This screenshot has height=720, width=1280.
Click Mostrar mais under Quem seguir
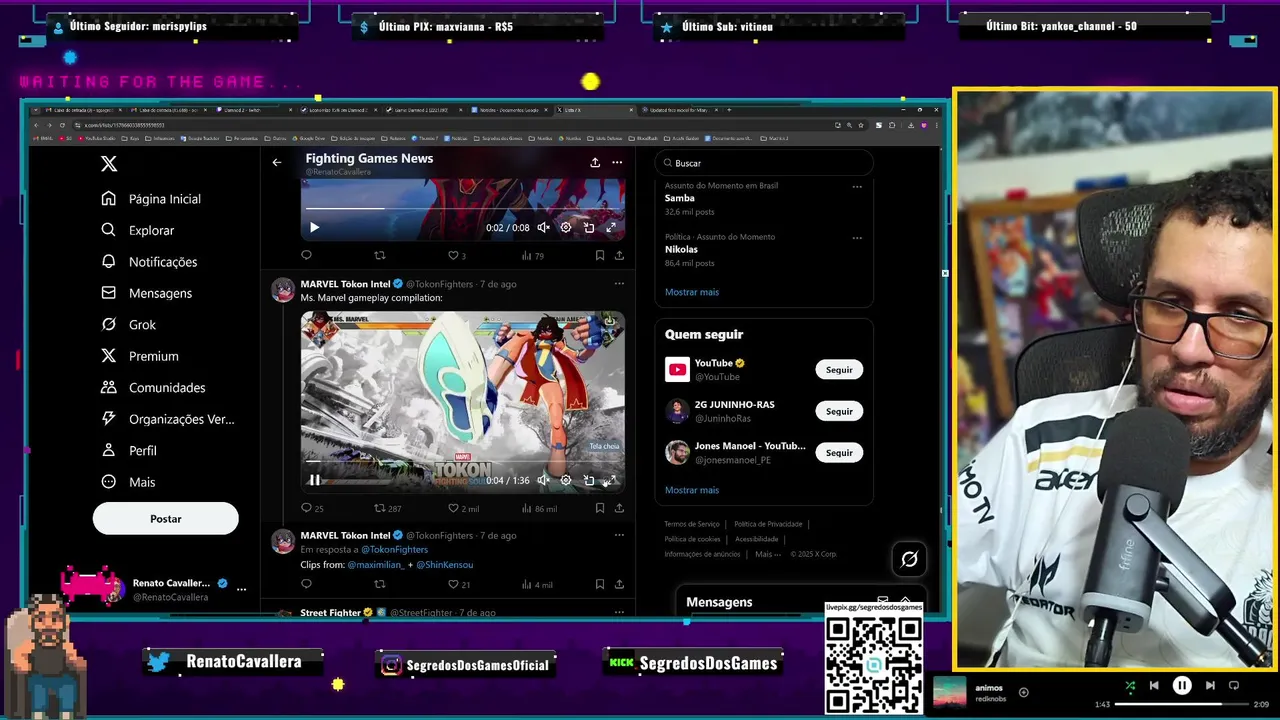(692, 490)
